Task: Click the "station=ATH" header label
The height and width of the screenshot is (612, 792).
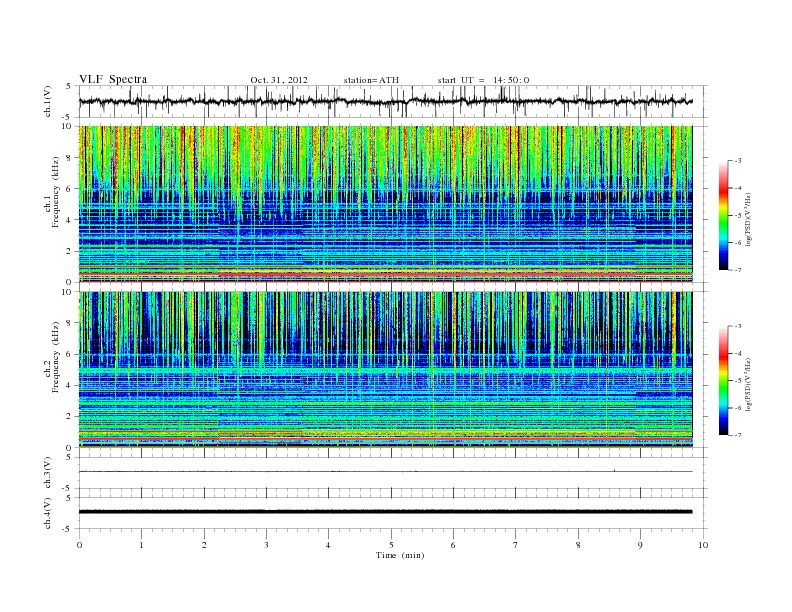Action: [371, 80]
